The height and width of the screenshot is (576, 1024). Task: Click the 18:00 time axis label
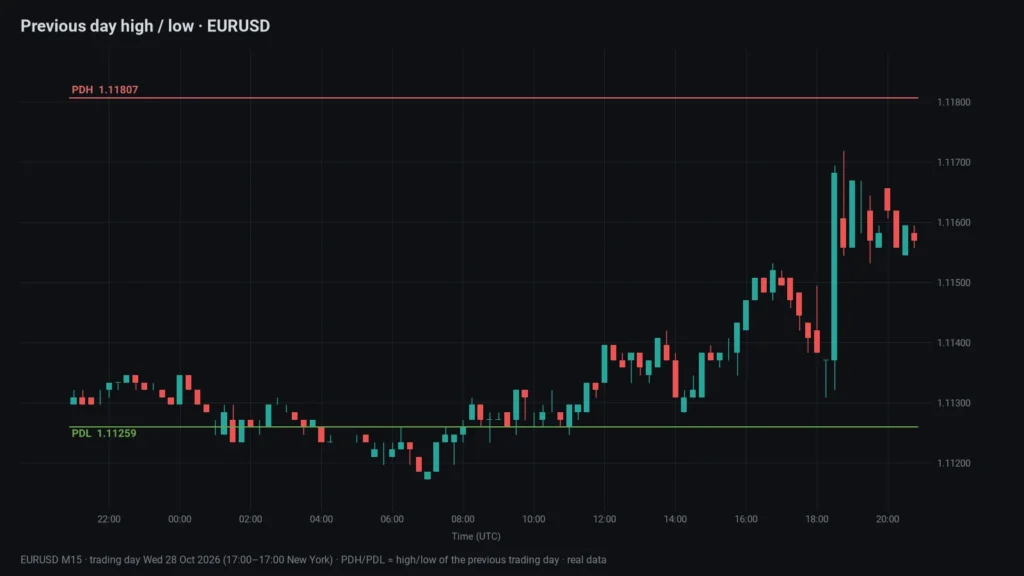click(817, 519)
